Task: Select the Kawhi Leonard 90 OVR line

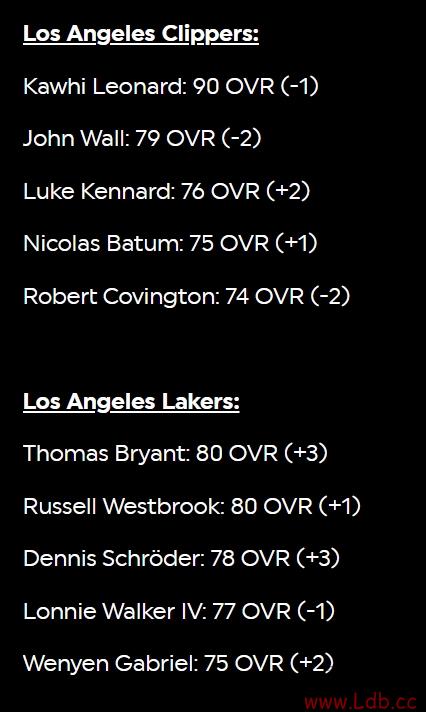Action: pyautogui.click(x=171, y=86)
